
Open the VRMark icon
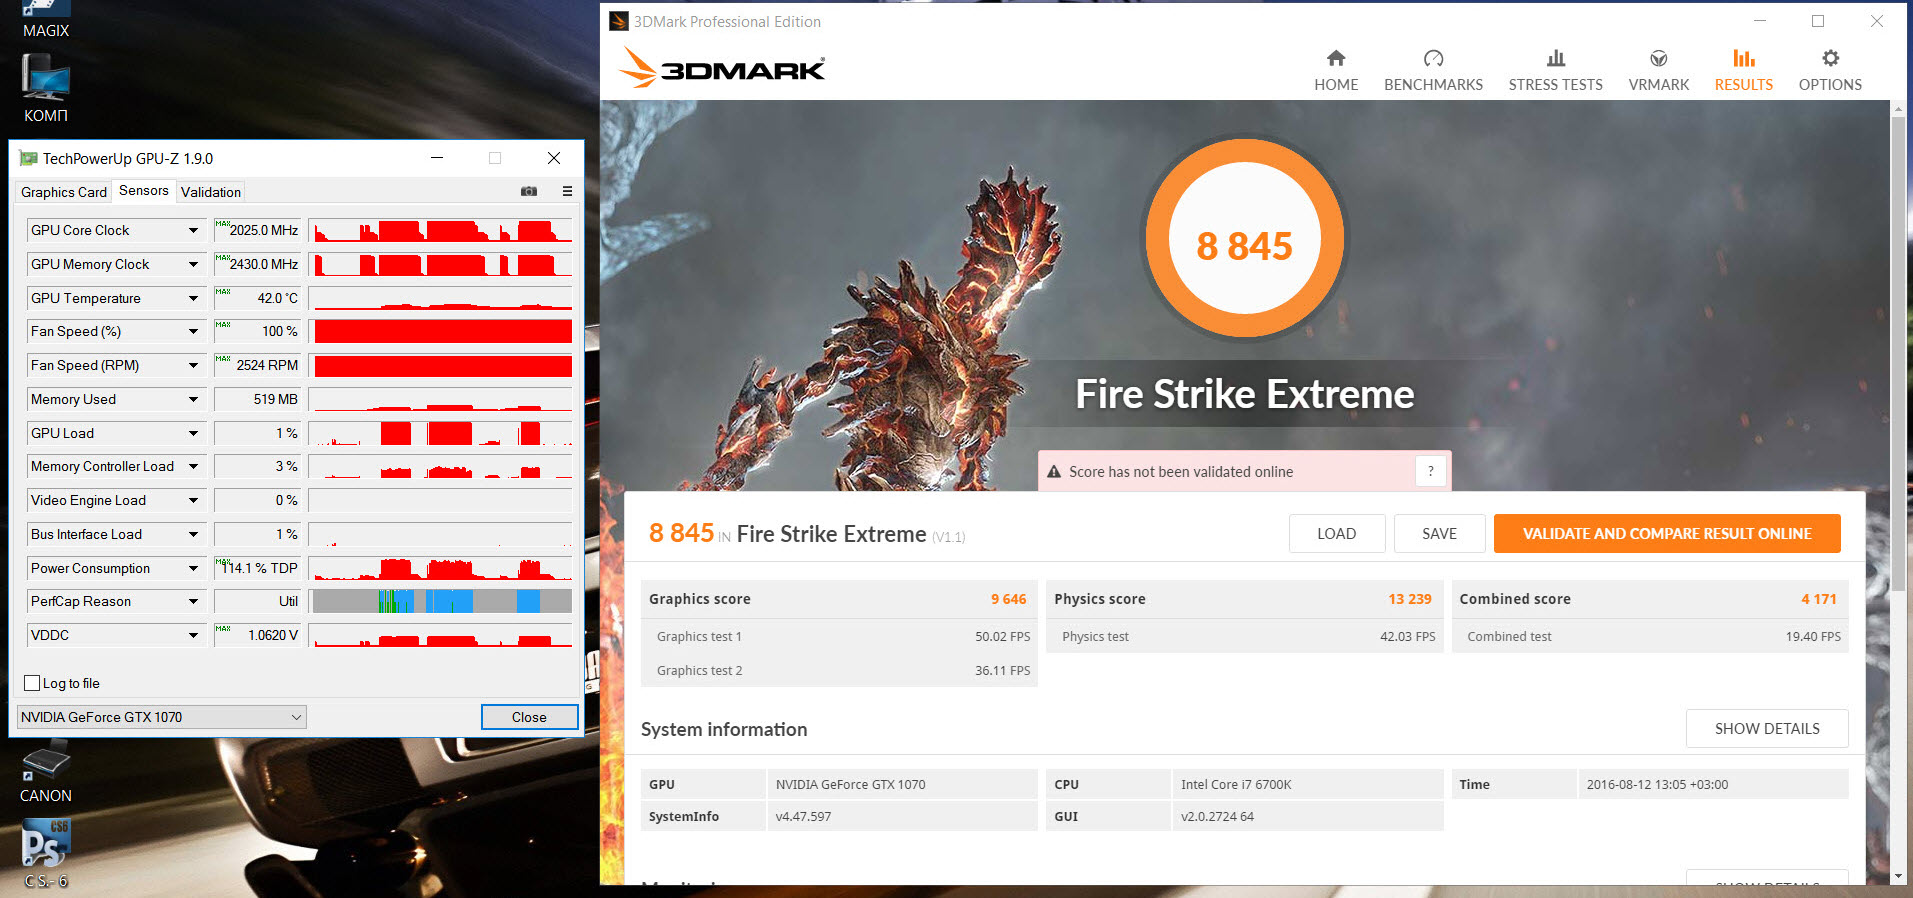click(x=1658, y=58)
